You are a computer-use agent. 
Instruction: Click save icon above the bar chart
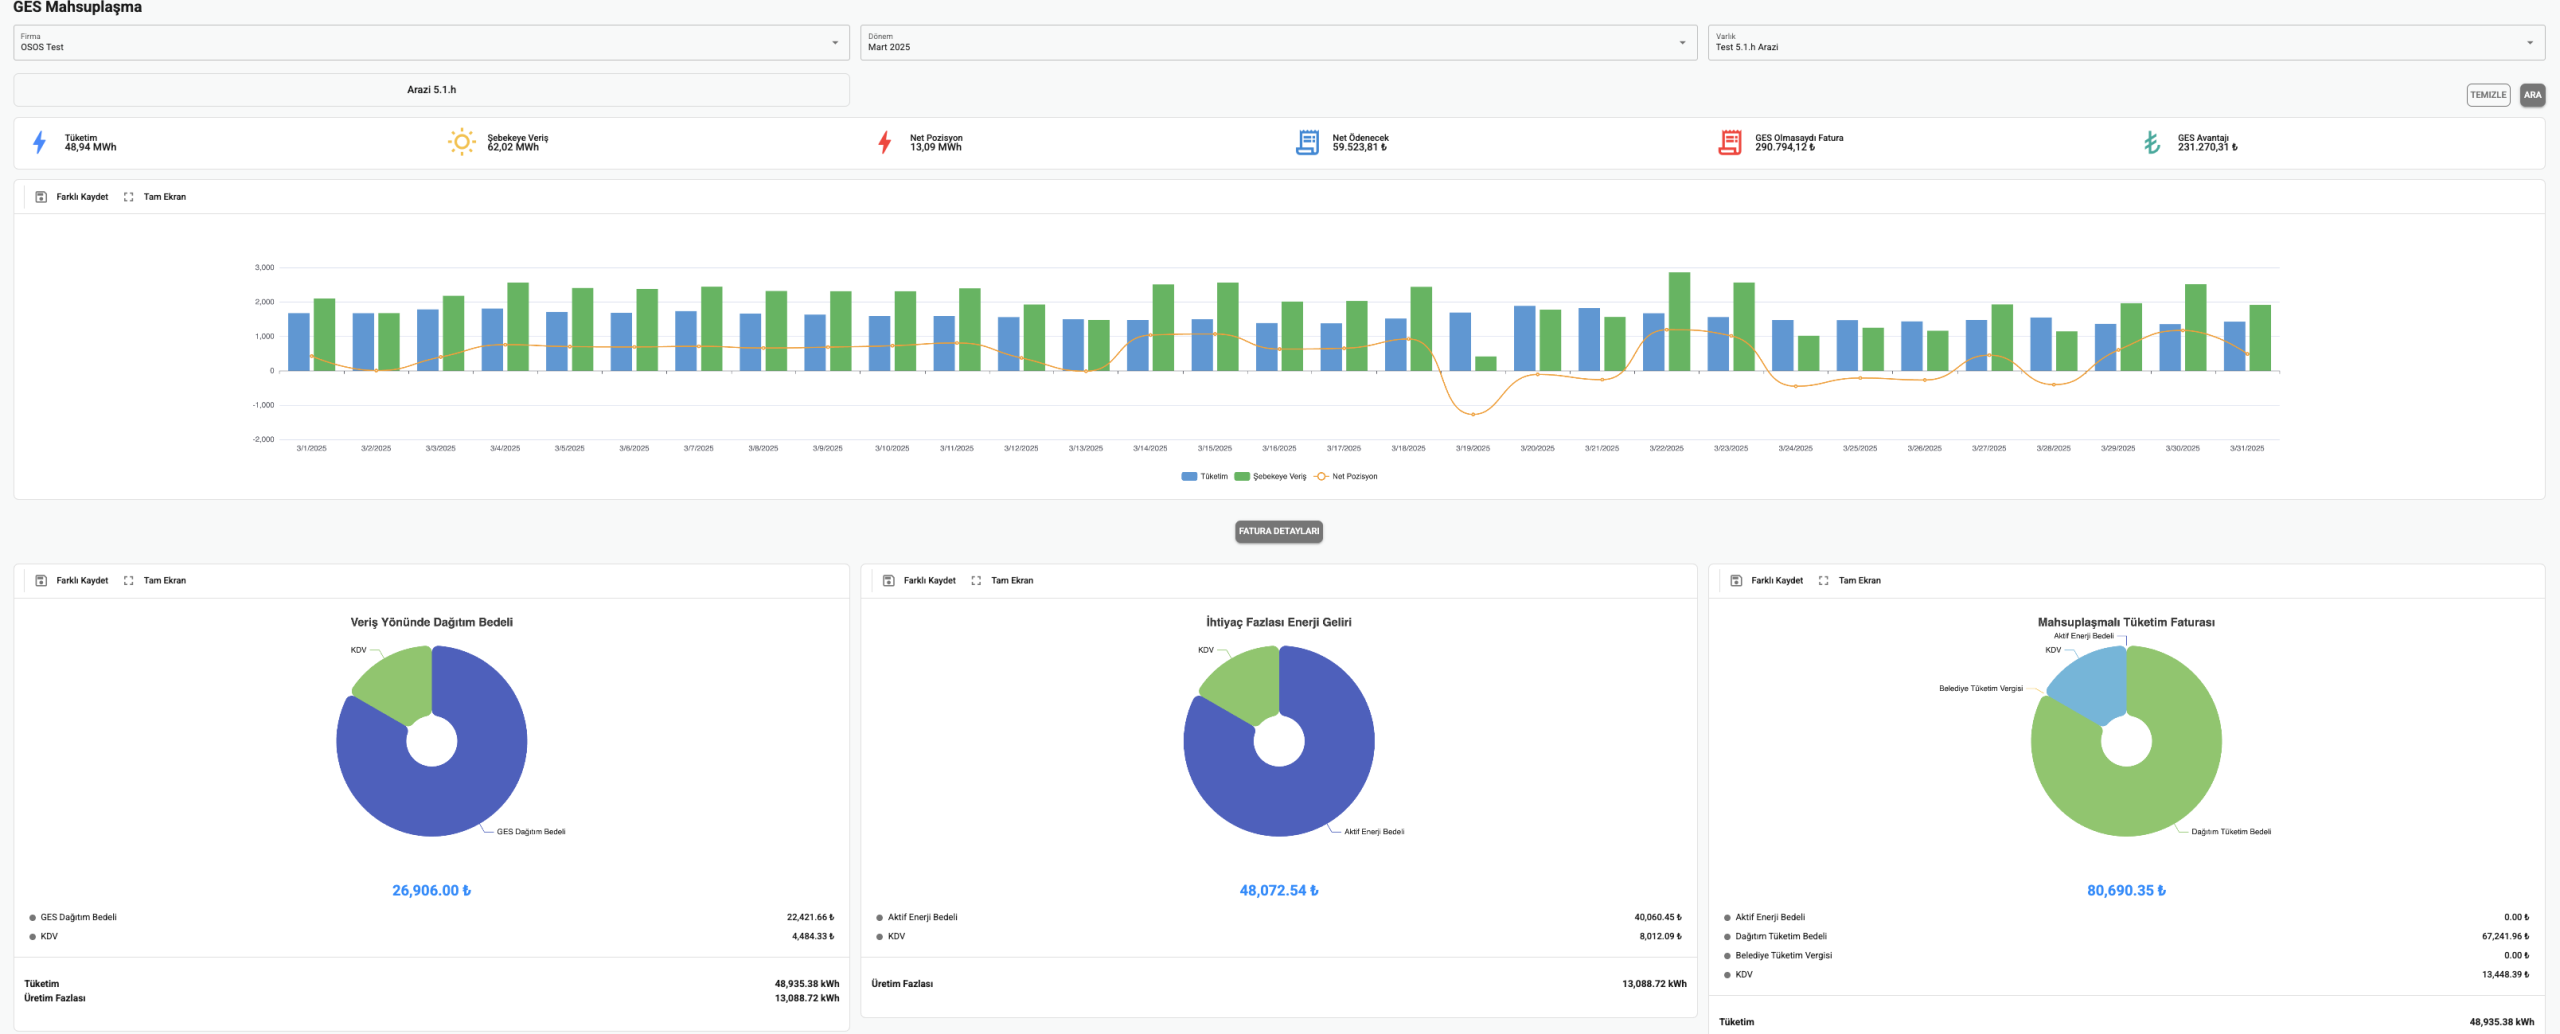pyautogui.click(x=41, y=197)
